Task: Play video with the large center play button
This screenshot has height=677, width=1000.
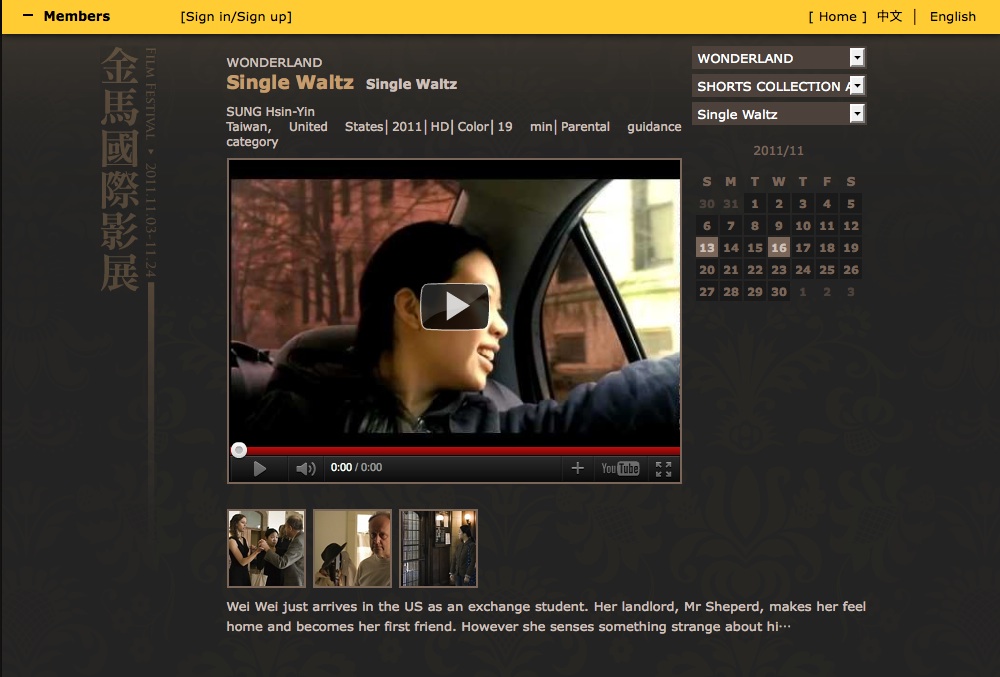Action: point(455,307)
